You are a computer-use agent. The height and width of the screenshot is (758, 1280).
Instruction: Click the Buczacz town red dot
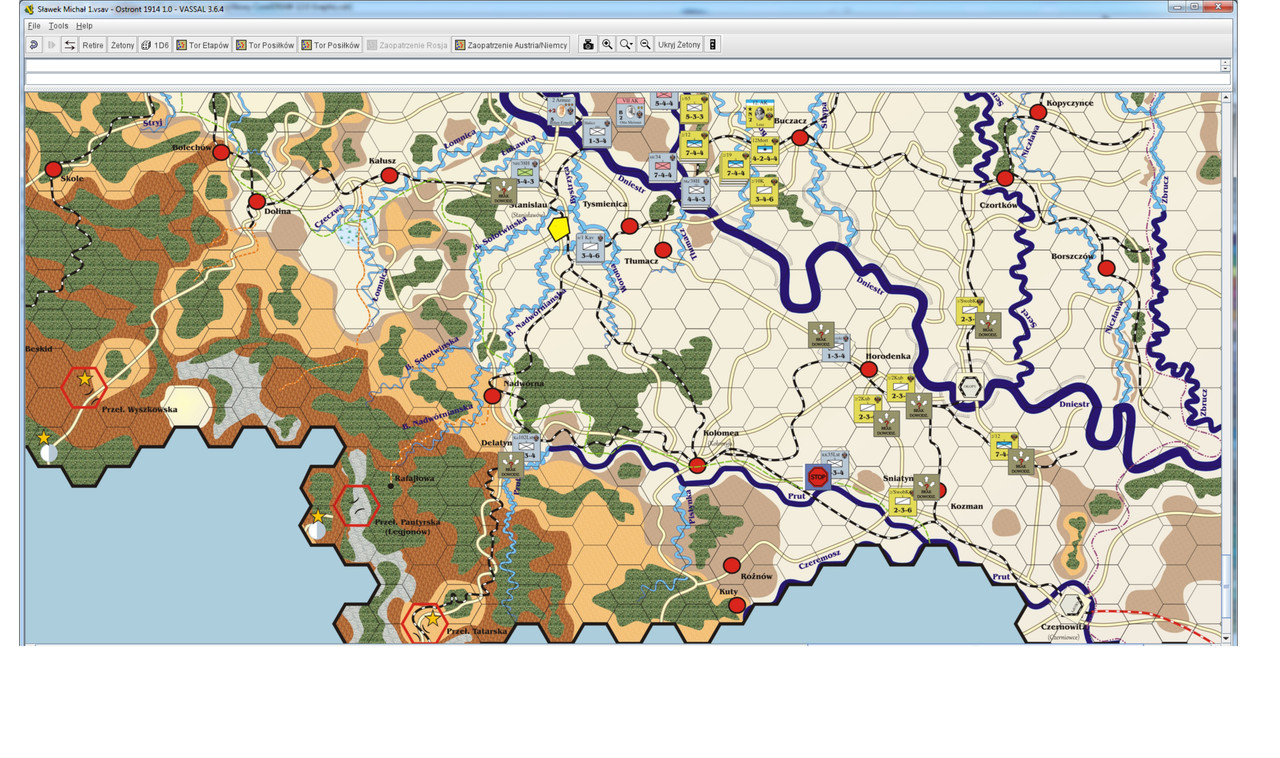coord(800,138)
